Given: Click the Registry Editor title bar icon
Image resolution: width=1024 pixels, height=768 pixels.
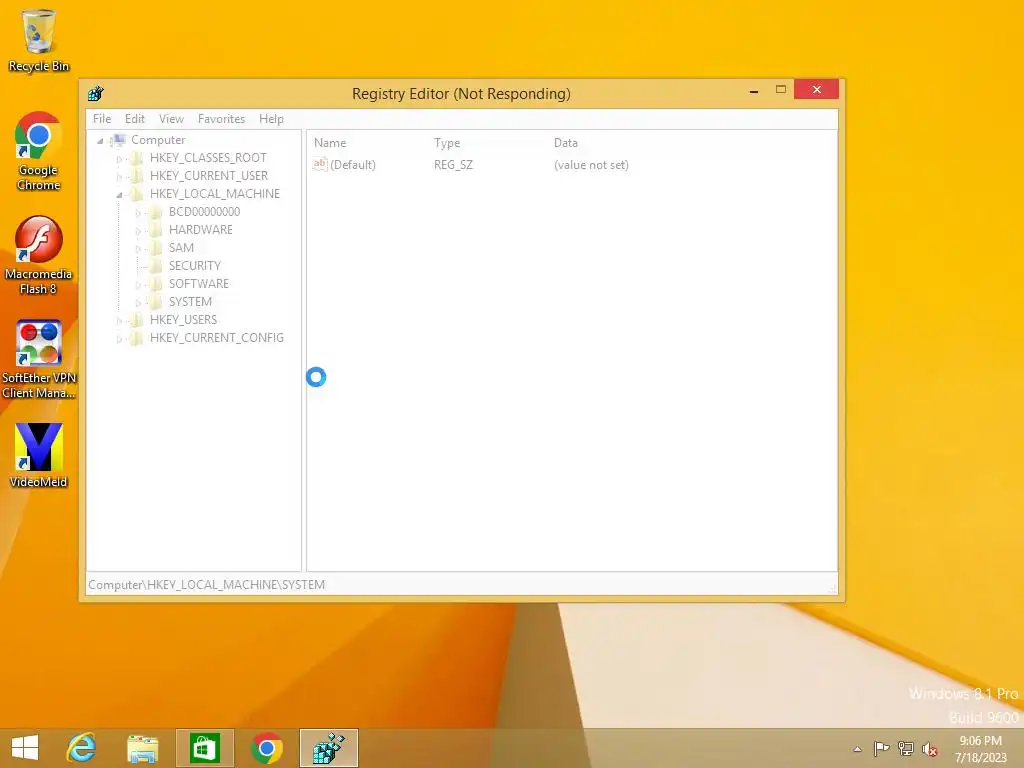Looking at the screenshot, I should [96, 93].
